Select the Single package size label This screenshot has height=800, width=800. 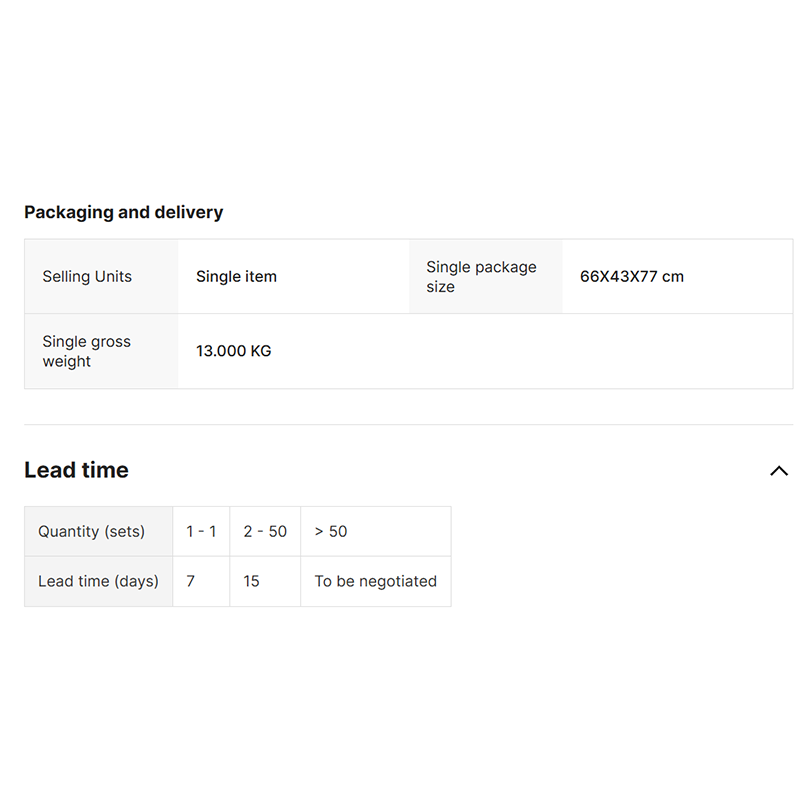[481, 277]
